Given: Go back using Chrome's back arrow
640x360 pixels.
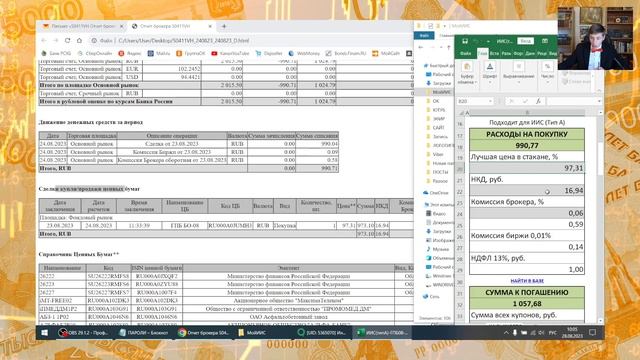Looking at the screenshot, I should [x=44, y=40].
